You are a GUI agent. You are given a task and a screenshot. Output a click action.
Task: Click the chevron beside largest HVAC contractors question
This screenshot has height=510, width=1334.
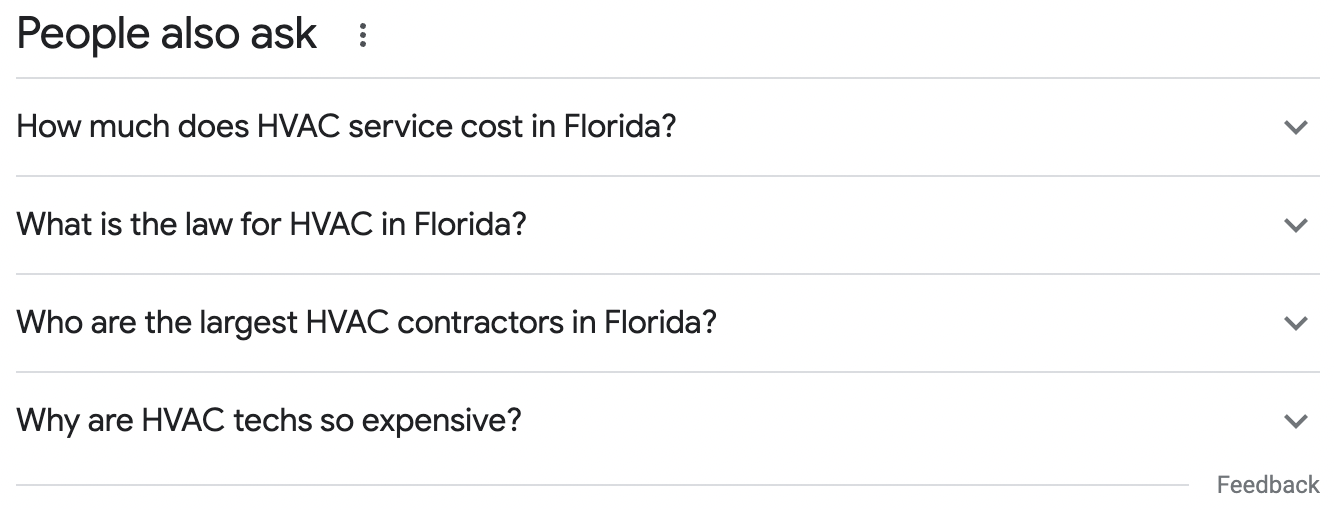coord(1296,323)
